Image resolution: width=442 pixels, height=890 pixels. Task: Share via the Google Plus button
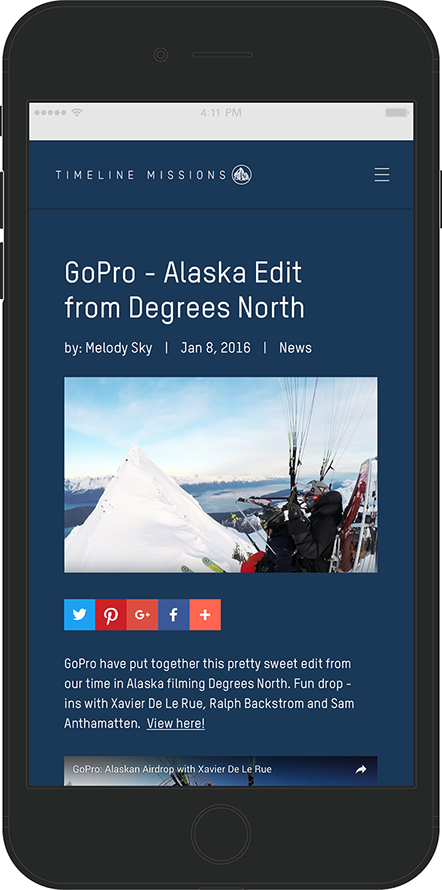click(x=142, y=615)
